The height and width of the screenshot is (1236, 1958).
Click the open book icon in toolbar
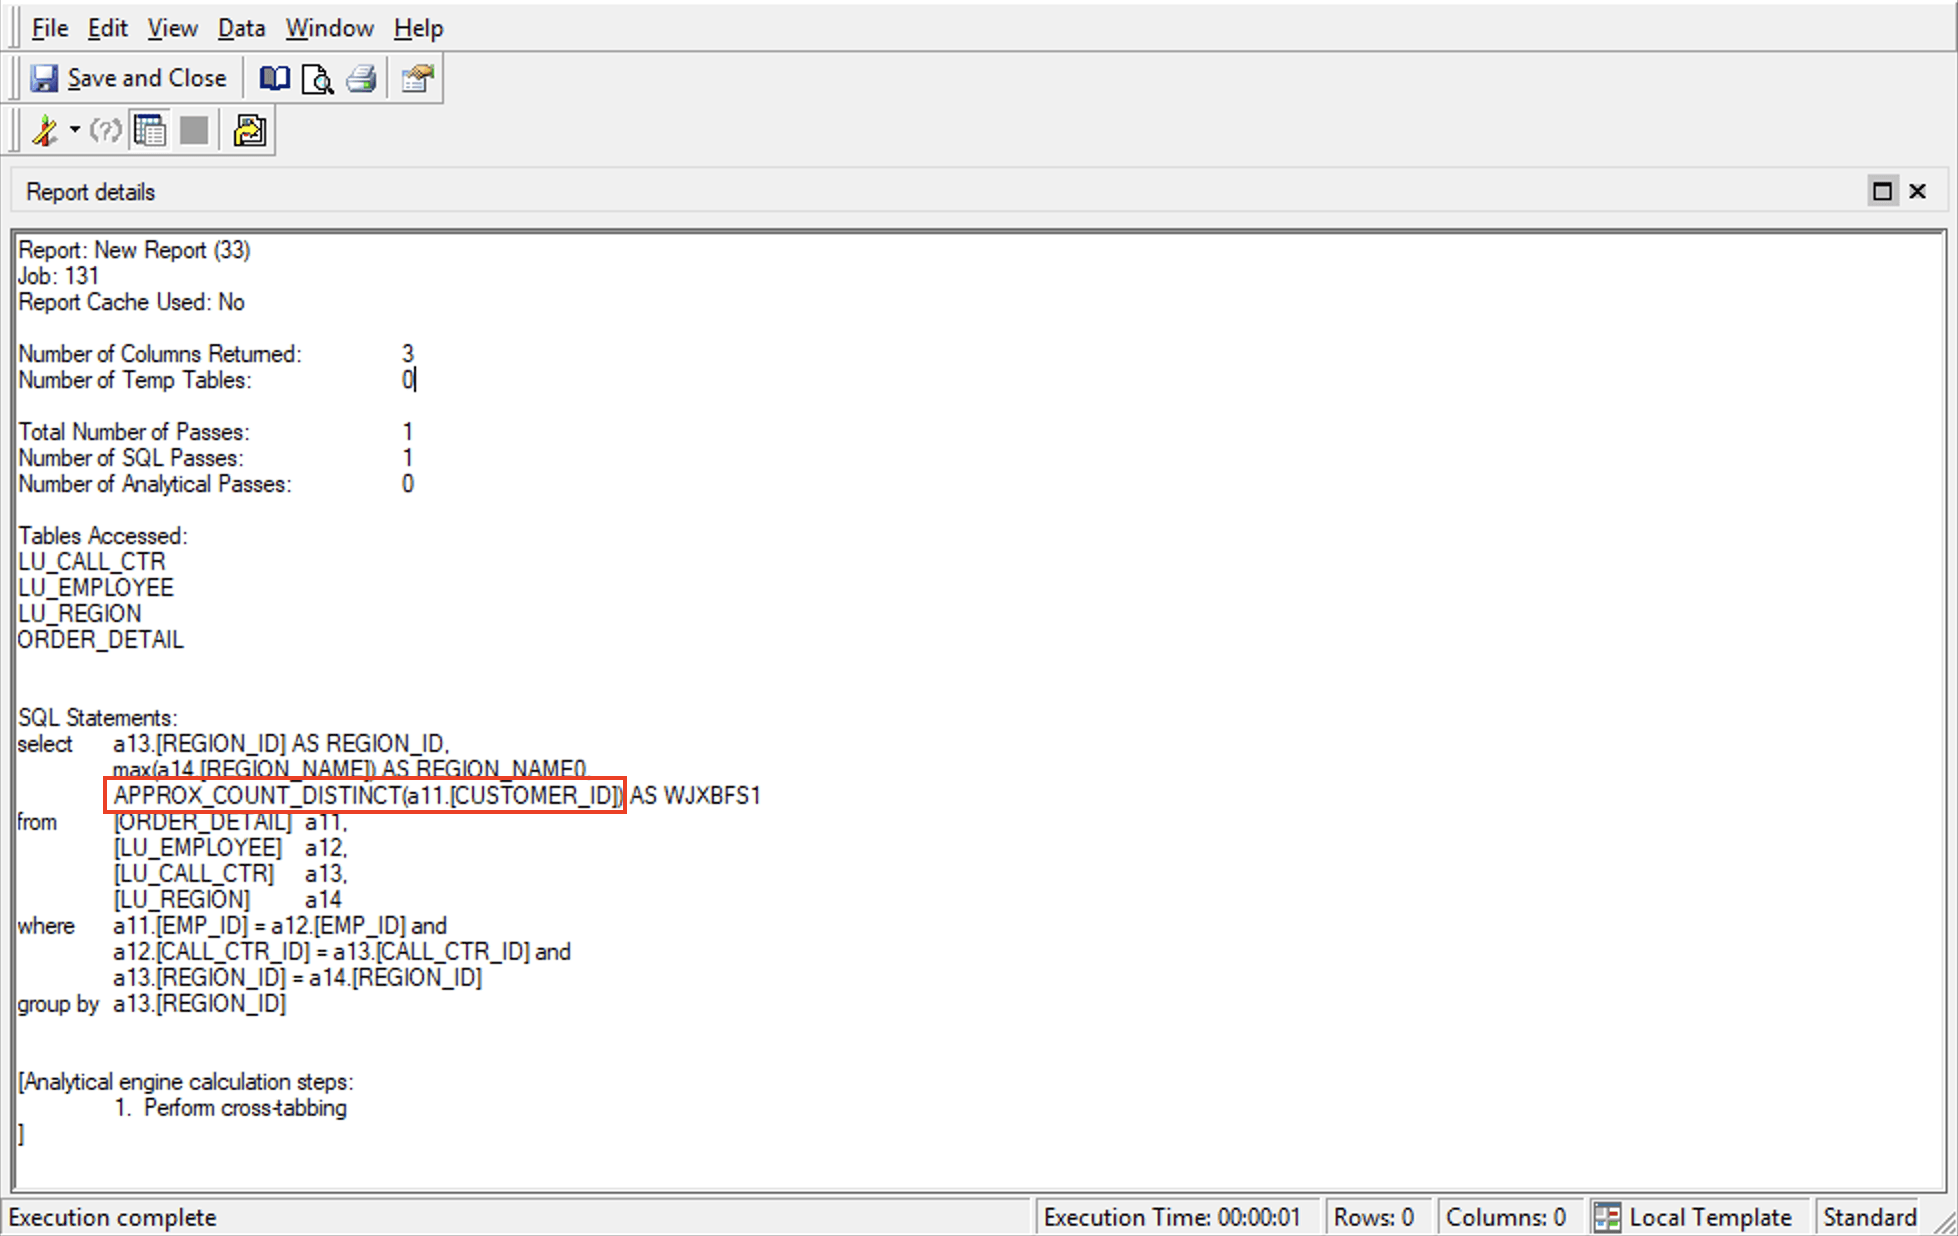pyautogui.click(x=274, y=78)
